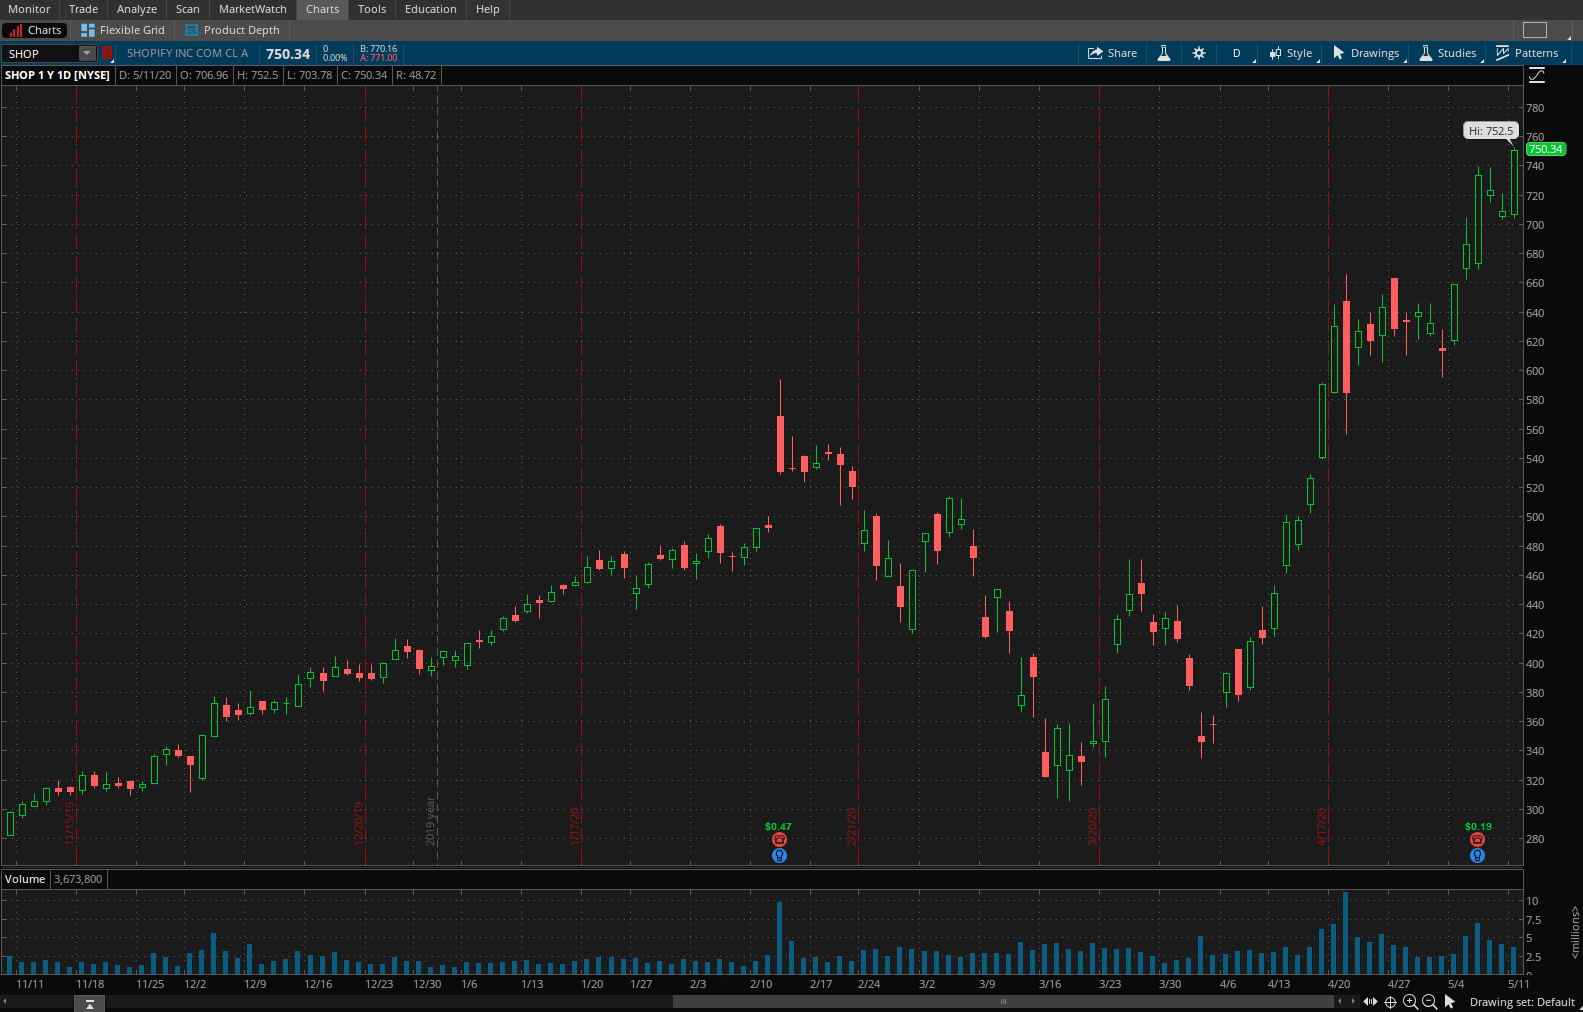Click the Share arrow icon
The image size is (1583, 1012).
click(x=1095, y=53)
